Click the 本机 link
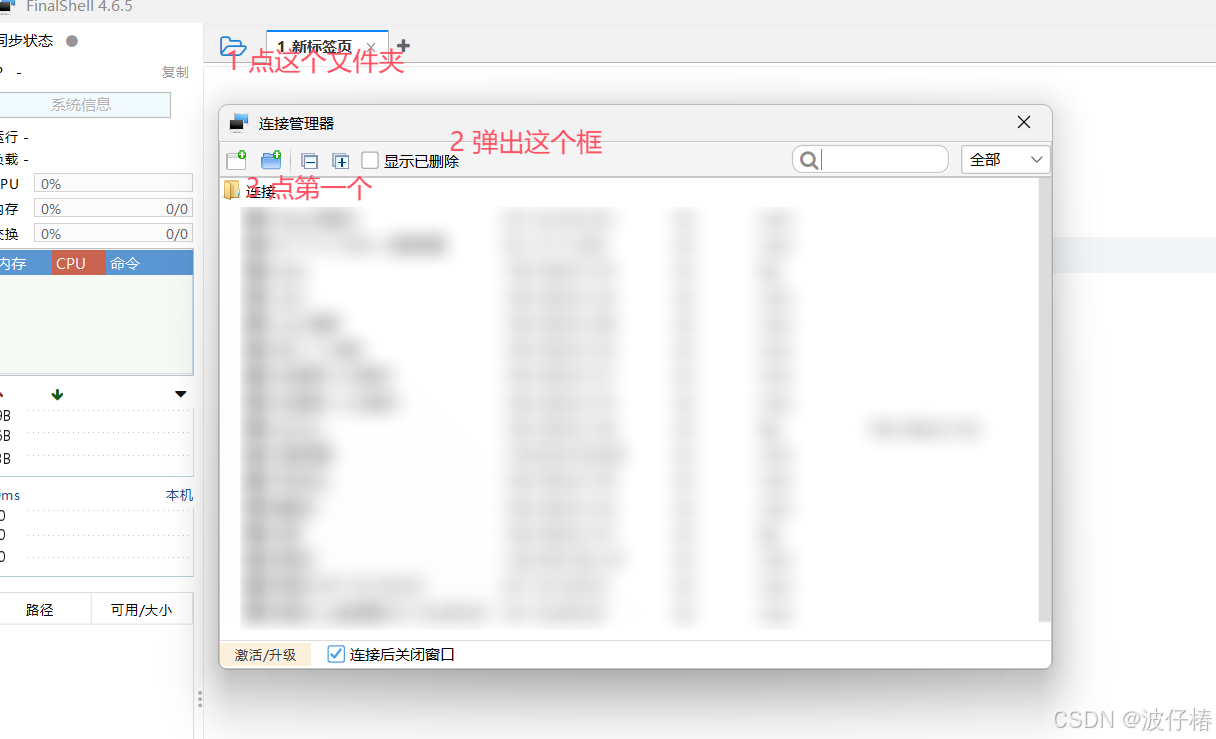 [x=179, y=496]
